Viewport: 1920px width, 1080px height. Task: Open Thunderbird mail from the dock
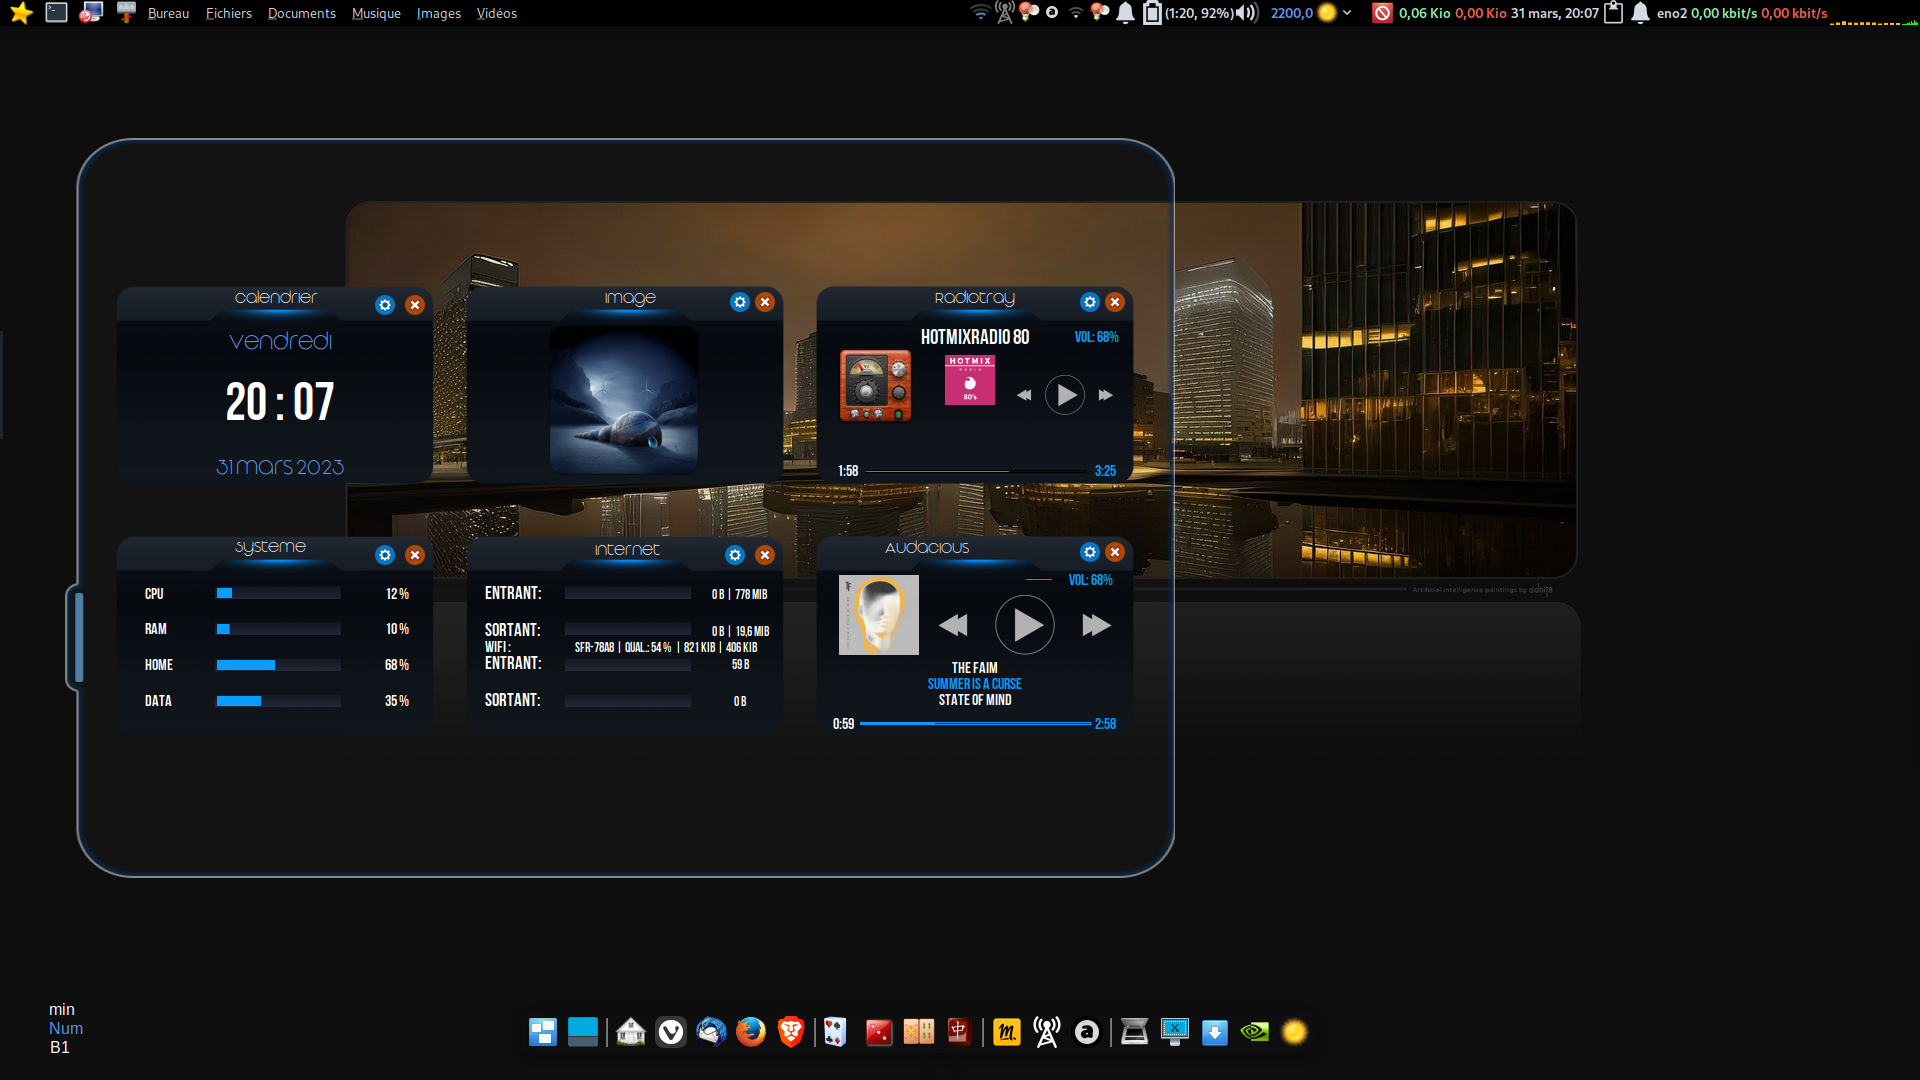coord(711,1031)
